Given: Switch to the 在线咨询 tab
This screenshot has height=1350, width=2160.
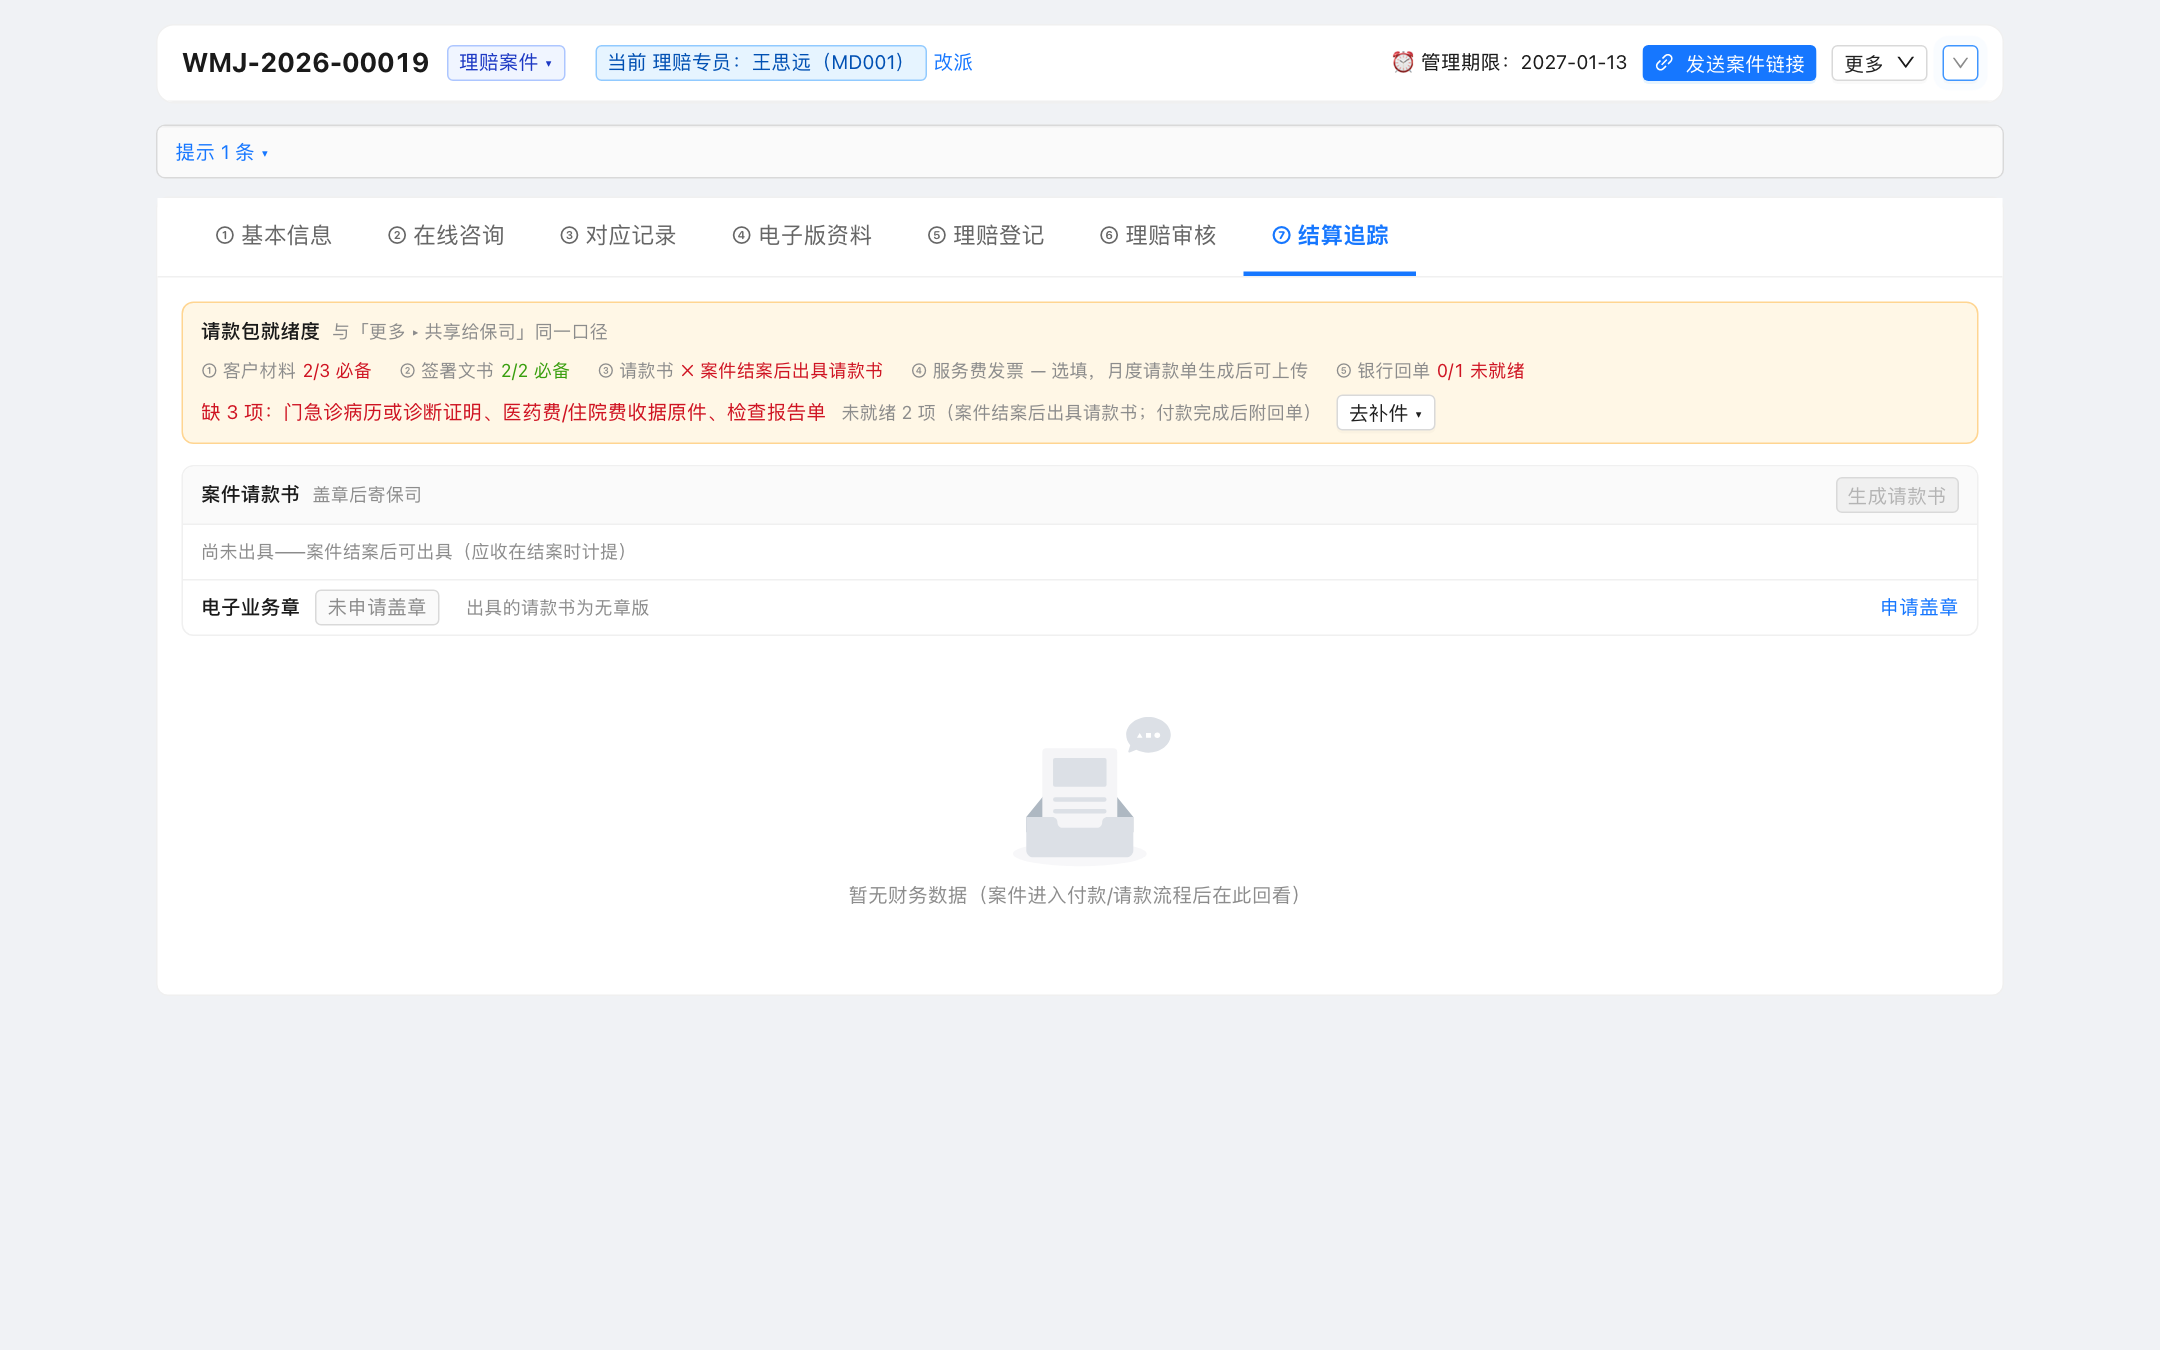Looking at the screenshot, I should coord(446,236).
